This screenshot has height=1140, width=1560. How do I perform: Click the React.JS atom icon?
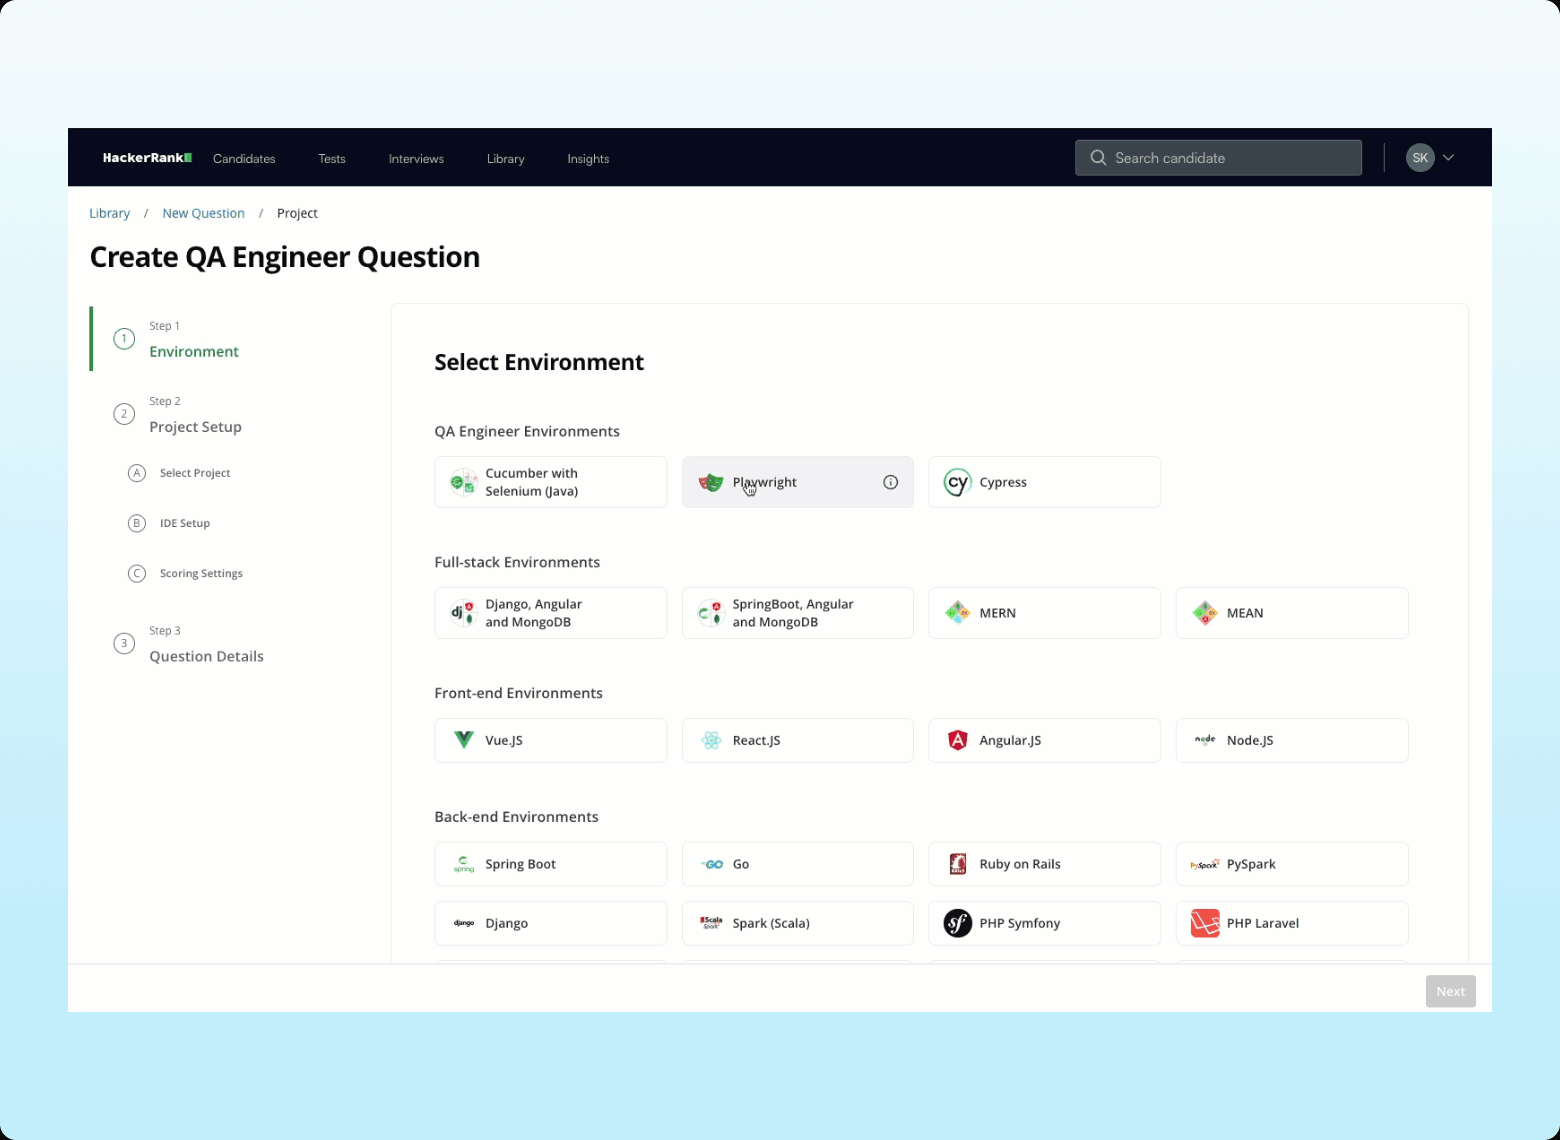pyautogui.click(x=711, y=740)
